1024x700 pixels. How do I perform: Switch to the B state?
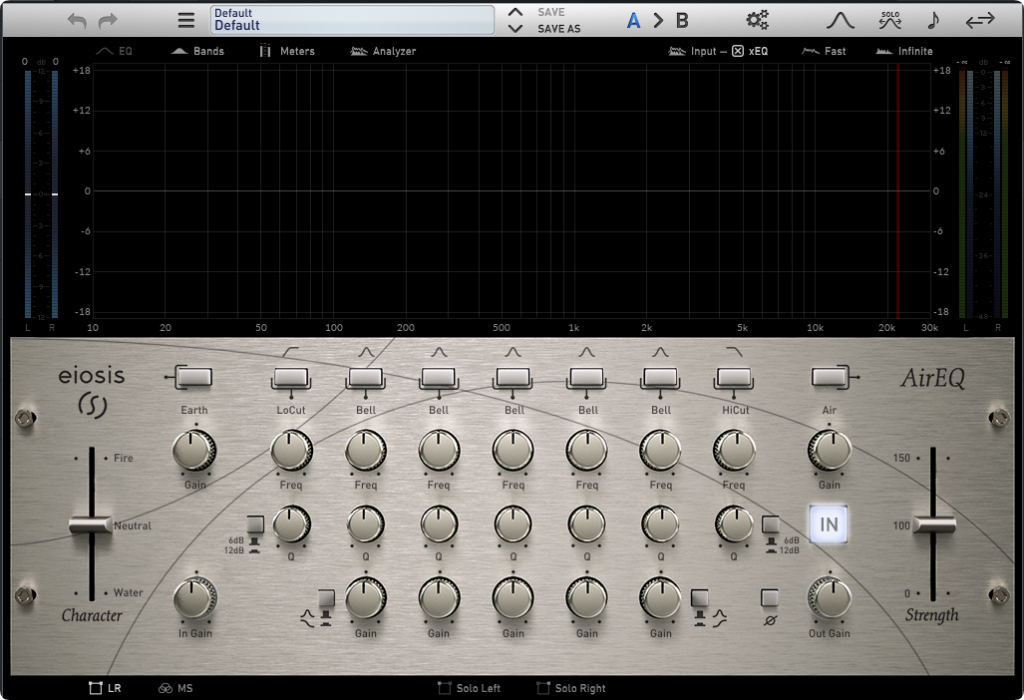click(x=682, y=21)
